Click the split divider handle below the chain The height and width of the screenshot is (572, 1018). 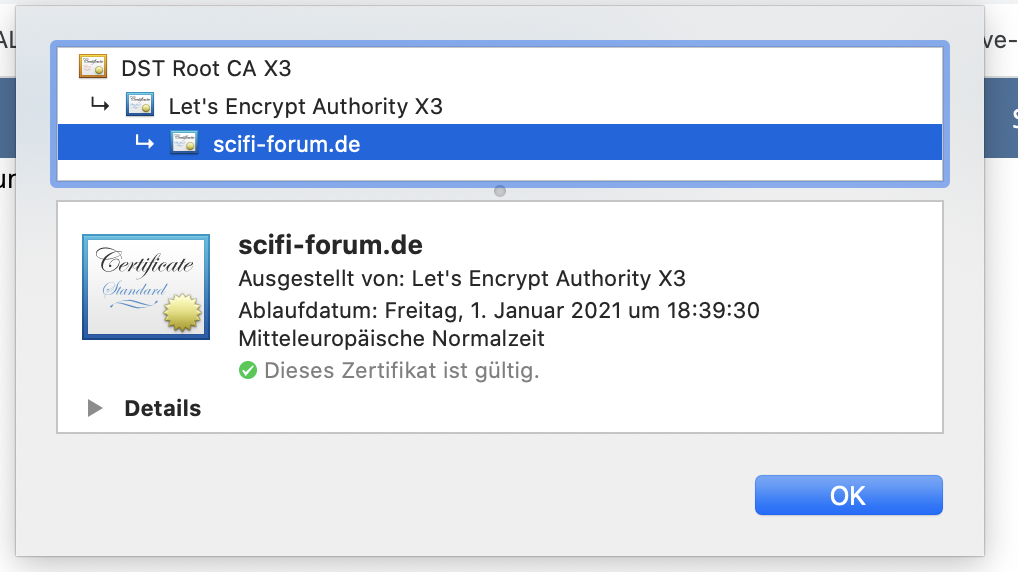(500, 191)
